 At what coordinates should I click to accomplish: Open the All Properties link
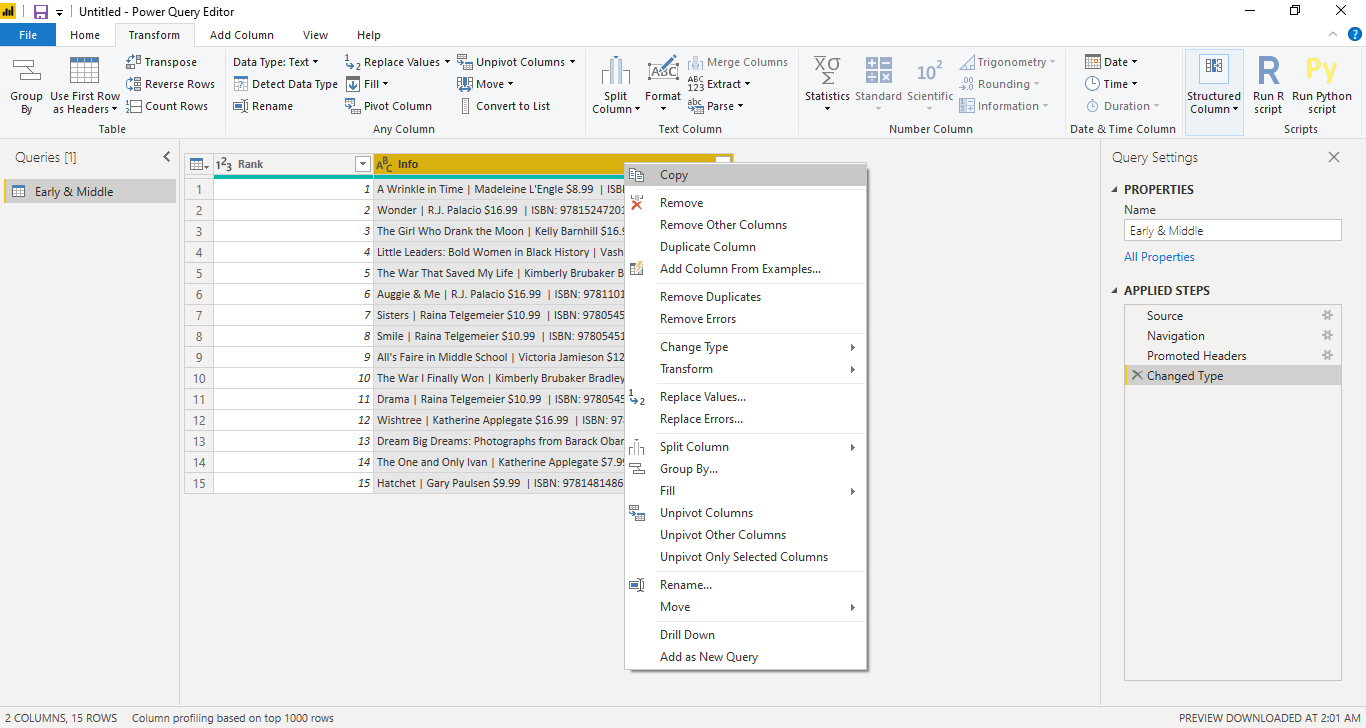click(1159, 257)
